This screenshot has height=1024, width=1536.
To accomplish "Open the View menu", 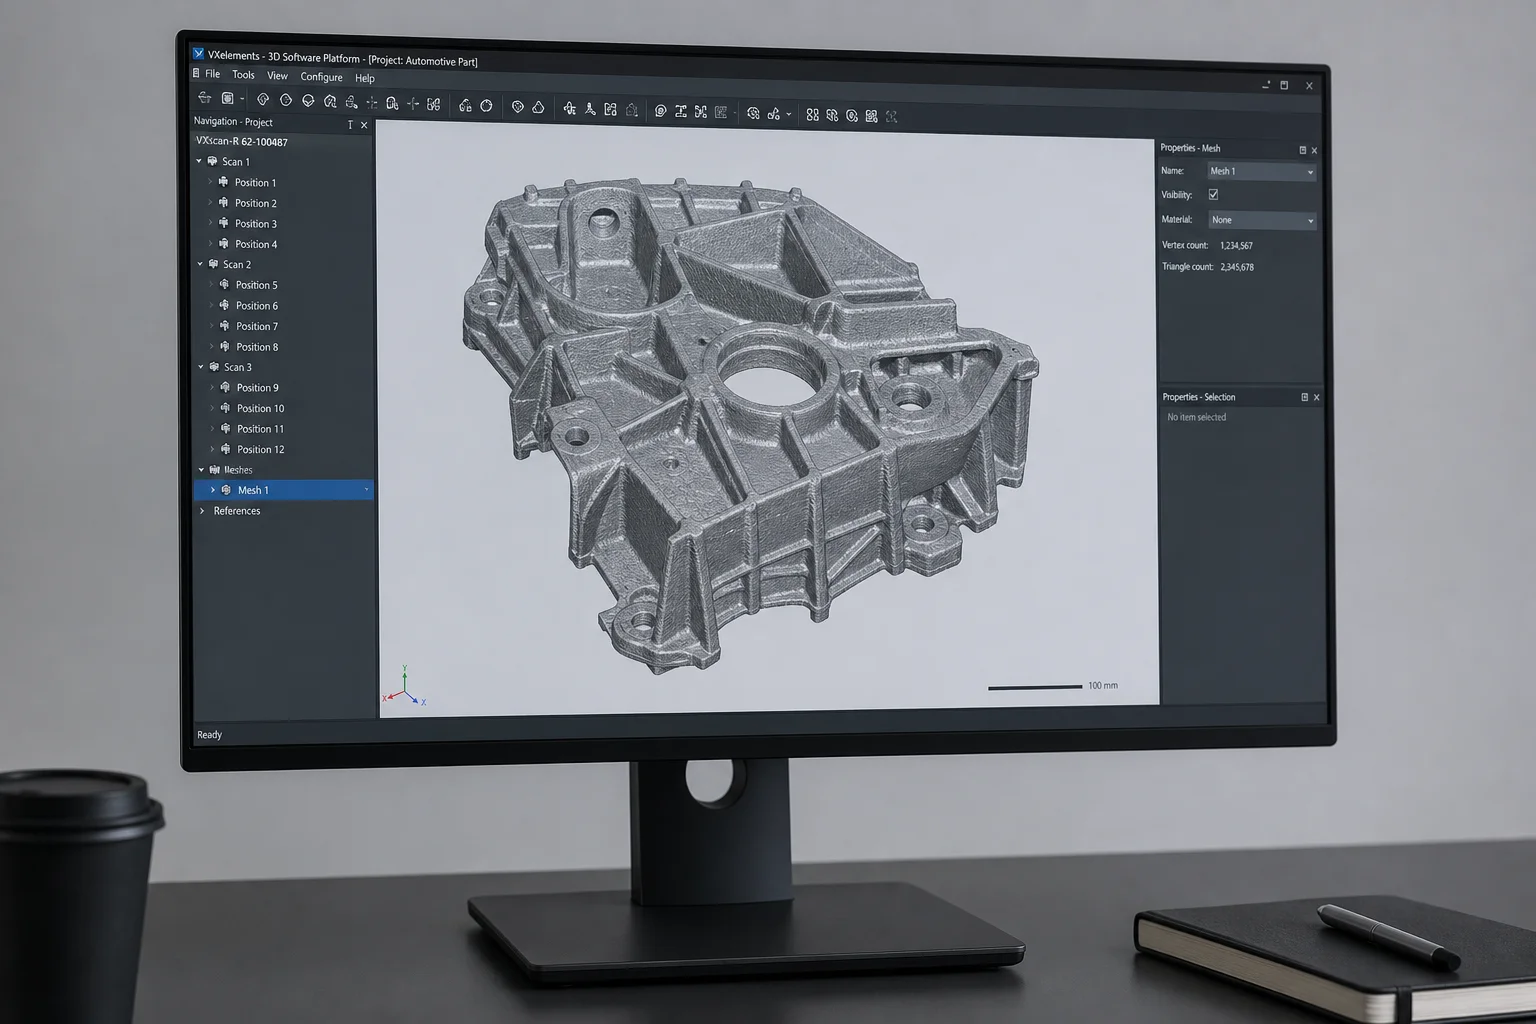I will coord(277,76).
